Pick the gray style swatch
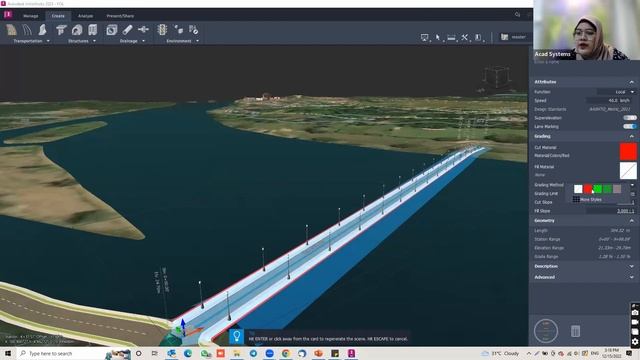The height and width of the screenshot is (360, 640). (617, 189)
